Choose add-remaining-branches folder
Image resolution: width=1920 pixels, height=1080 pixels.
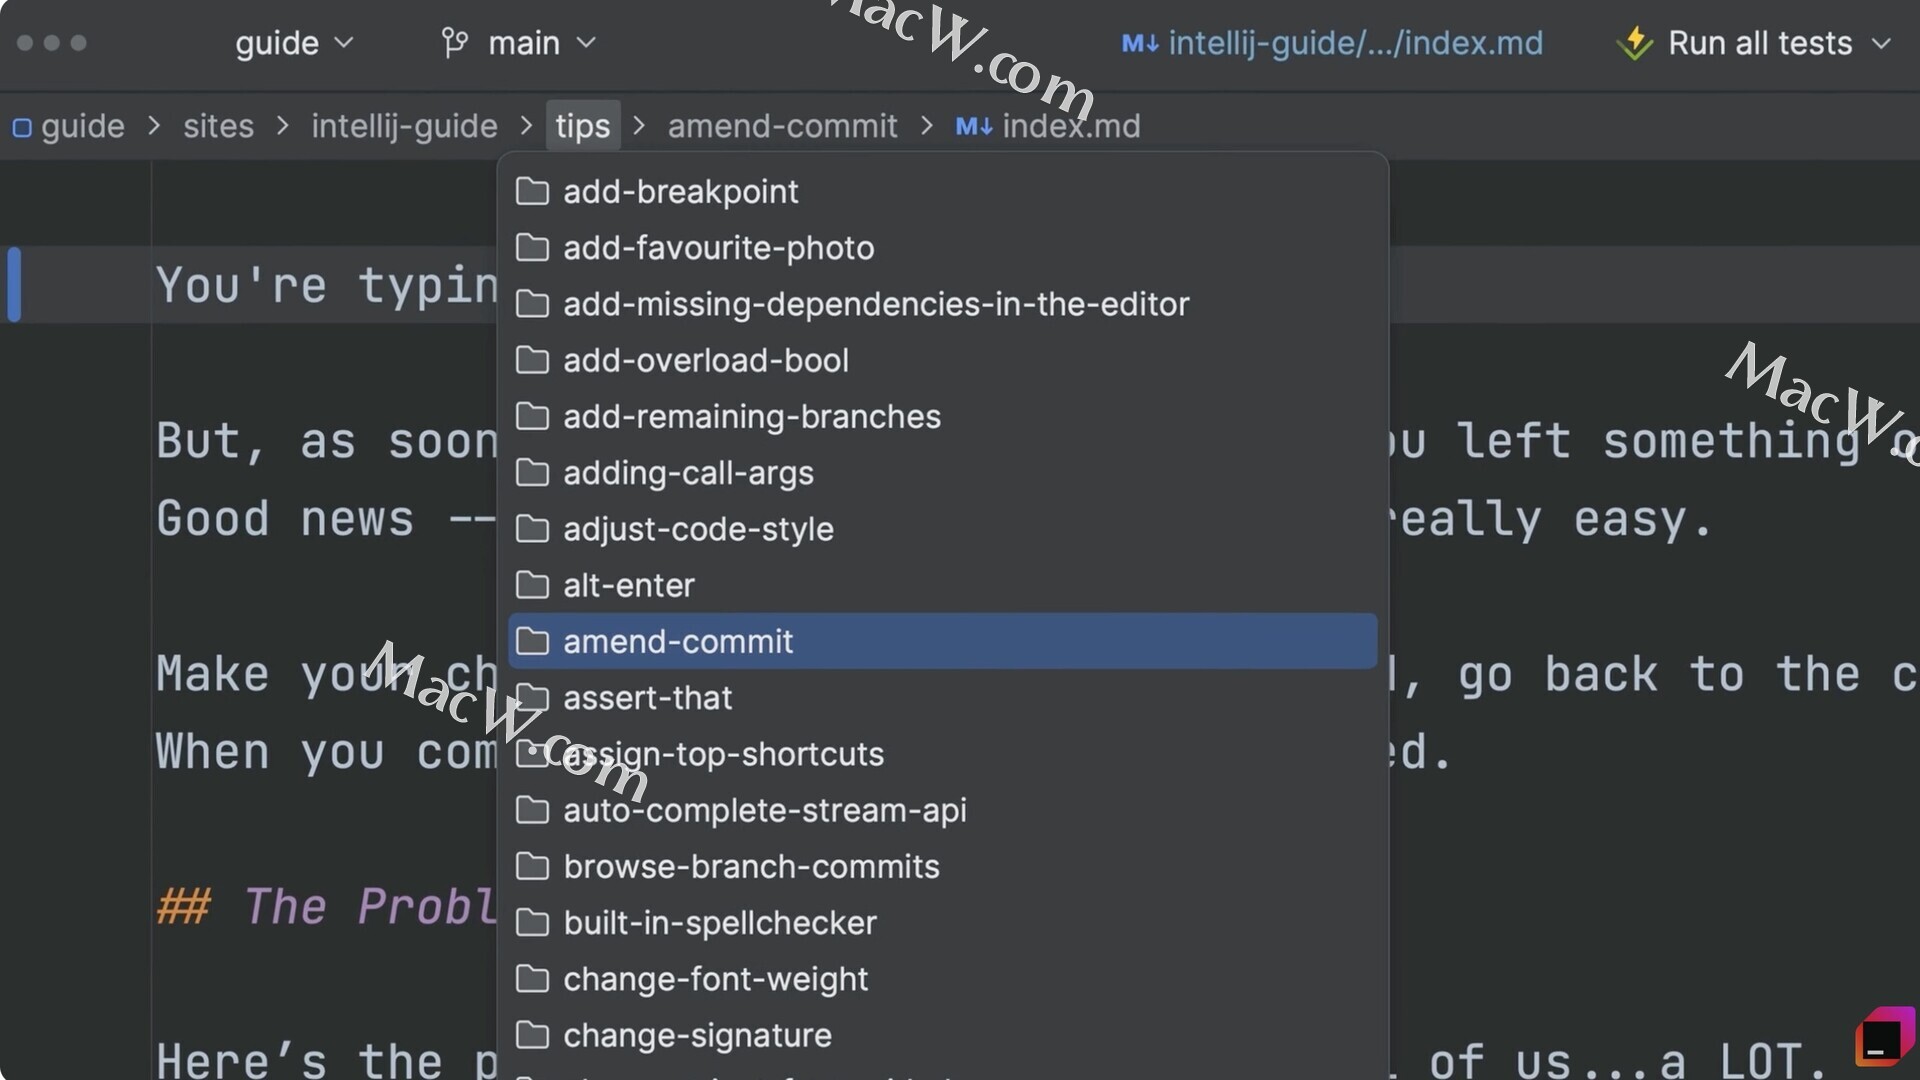point(942,416)
